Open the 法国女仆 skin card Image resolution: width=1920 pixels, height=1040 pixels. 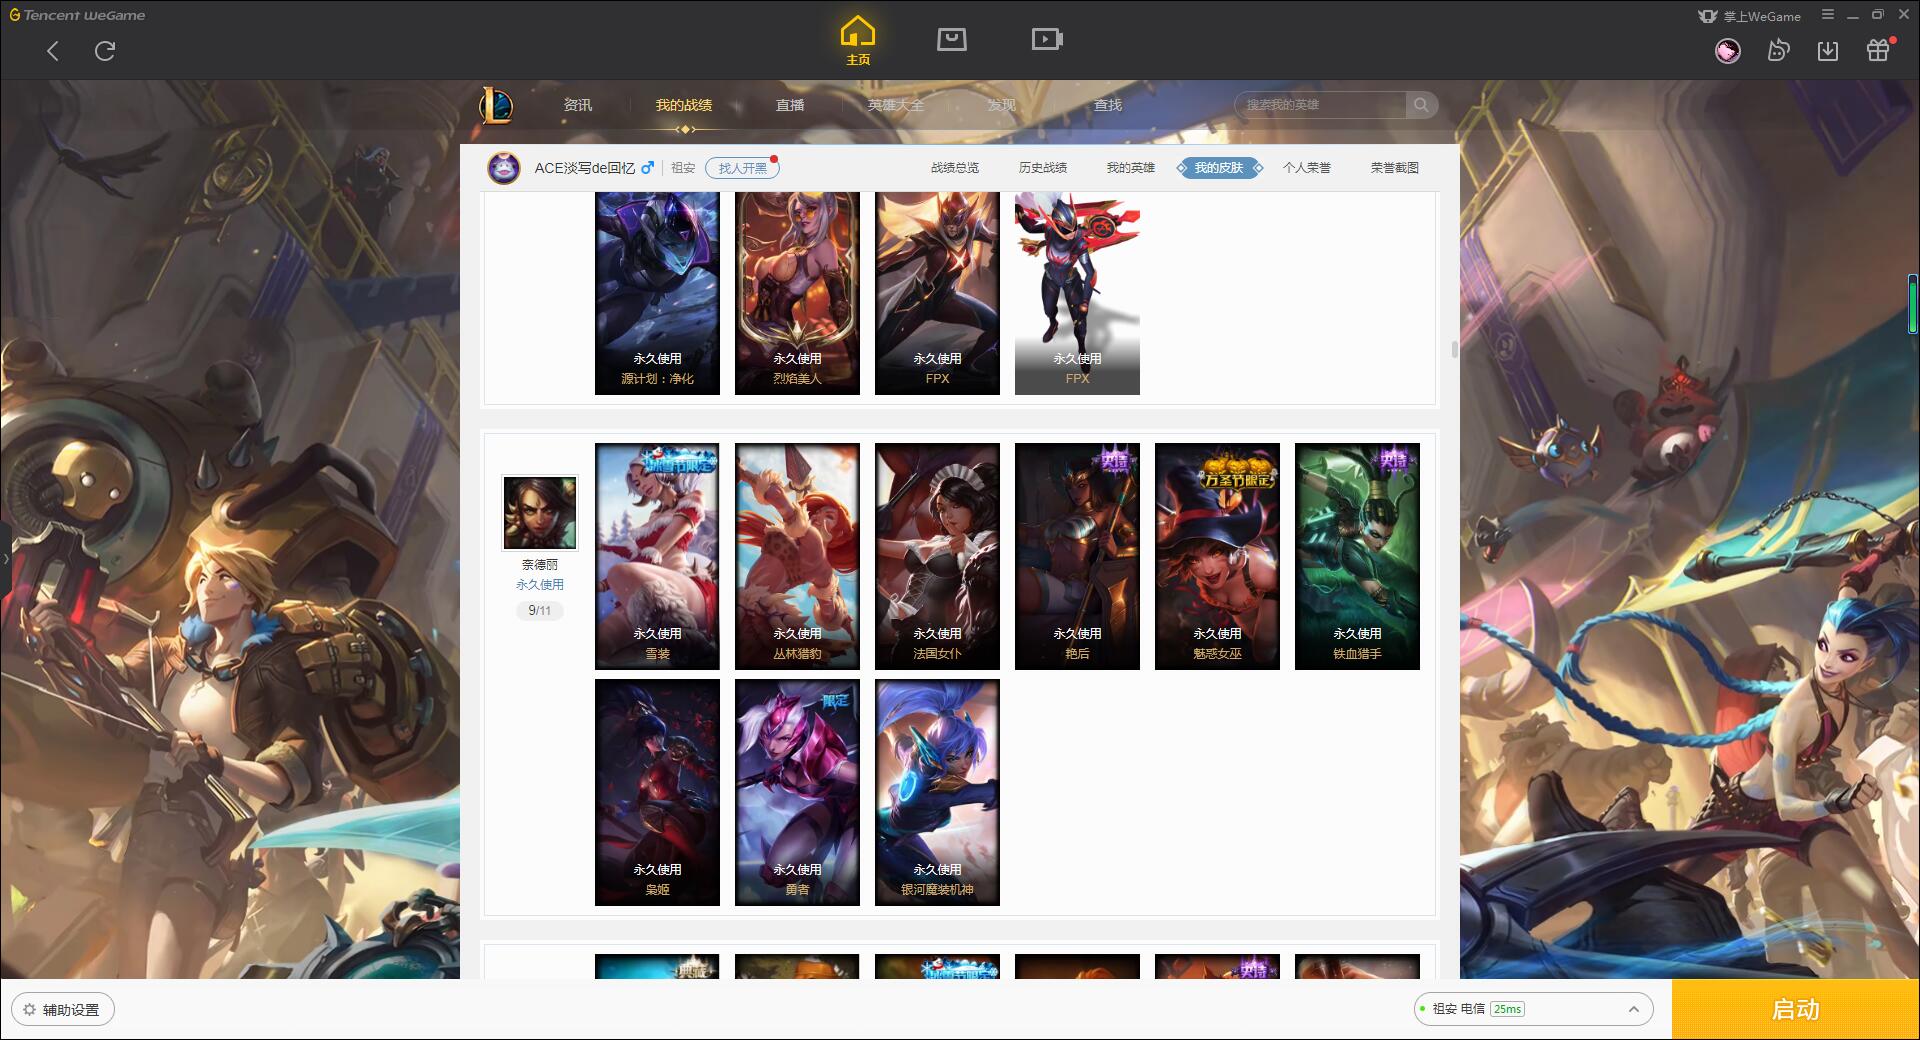937,556
